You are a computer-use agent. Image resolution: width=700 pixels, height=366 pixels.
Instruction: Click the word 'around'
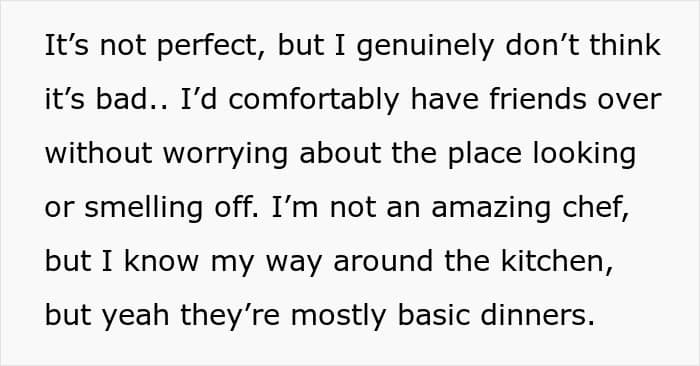click(x=383, y=261)
